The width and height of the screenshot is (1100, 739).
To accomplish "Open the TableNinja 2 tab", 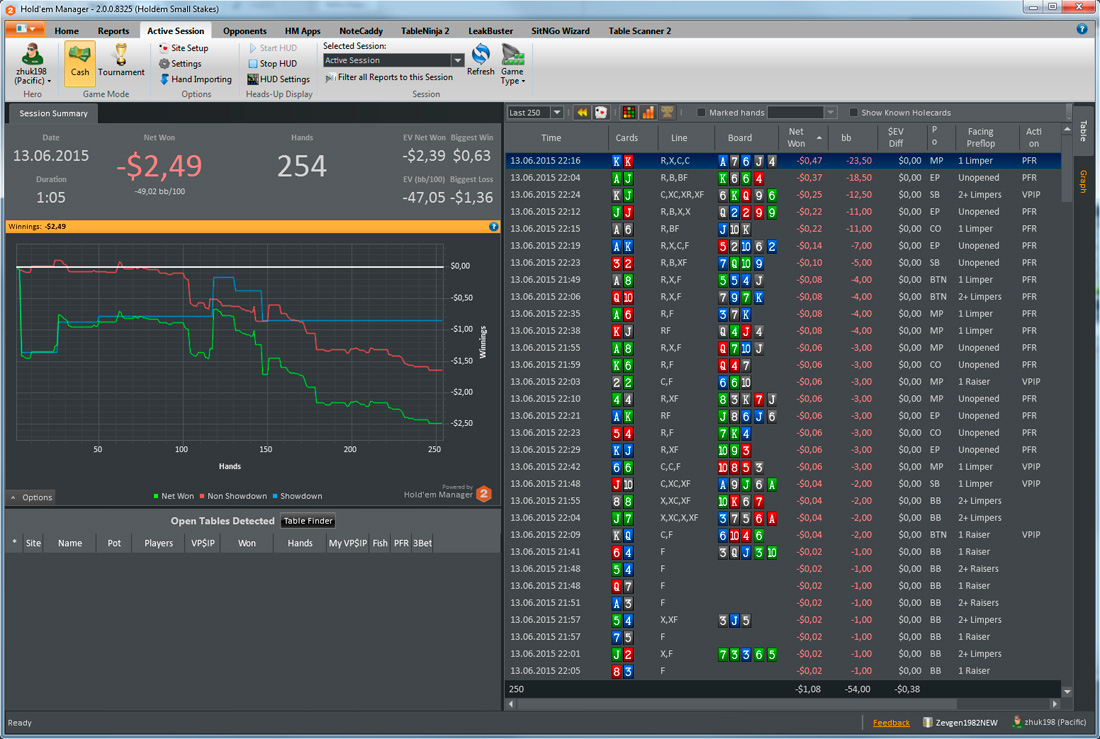I will coord(425,31).
